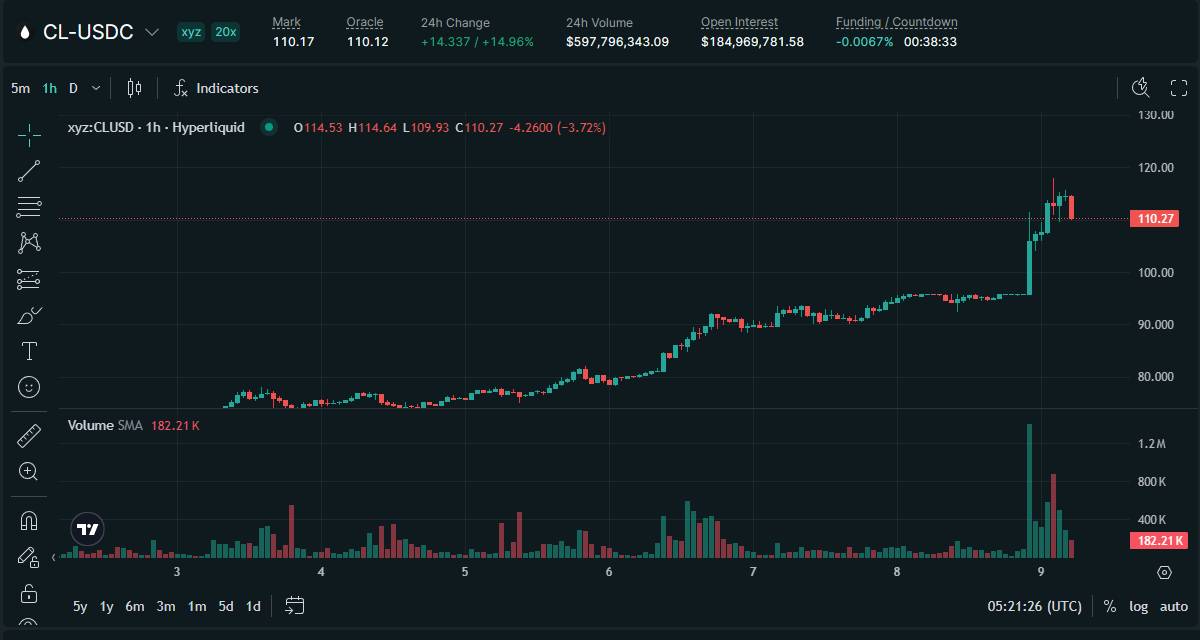Select the 1y date range
Image resolution: width=1200 pixels, height=640 pixels.
(106, 606)
